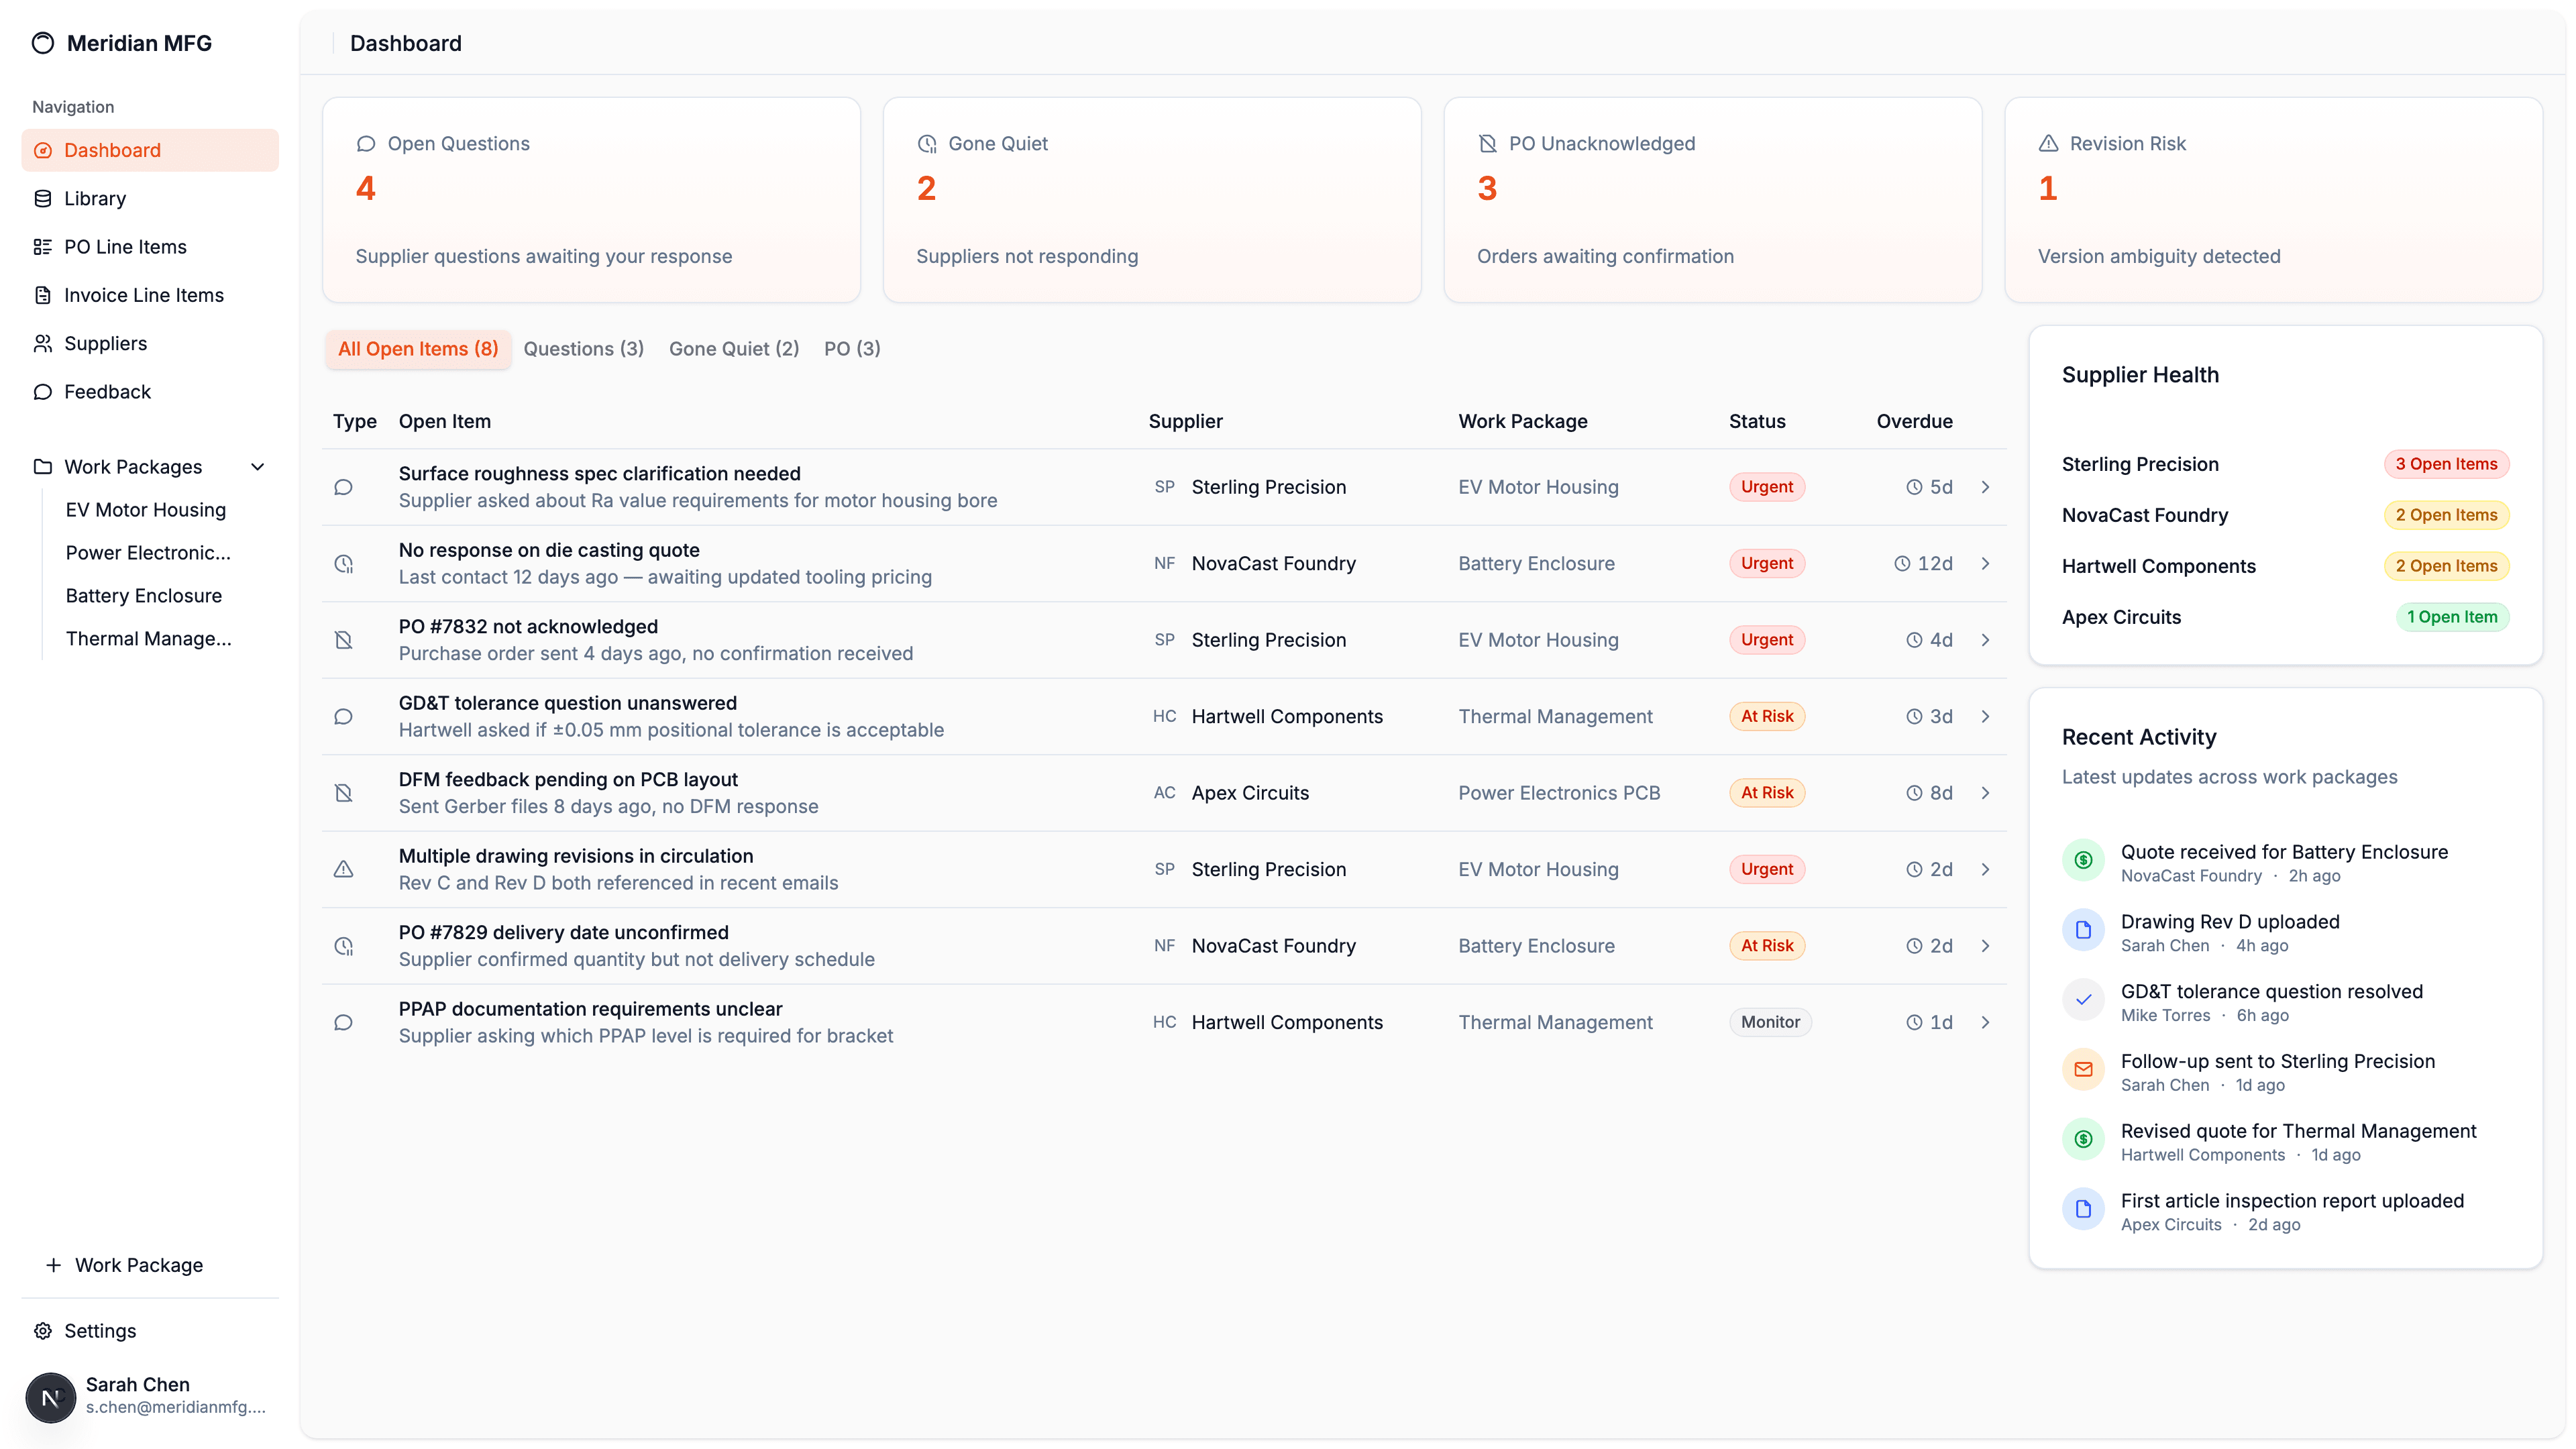Click the PO Line Items navigation icon
The image size is (2576, 1449).
[x=43, y=246]
